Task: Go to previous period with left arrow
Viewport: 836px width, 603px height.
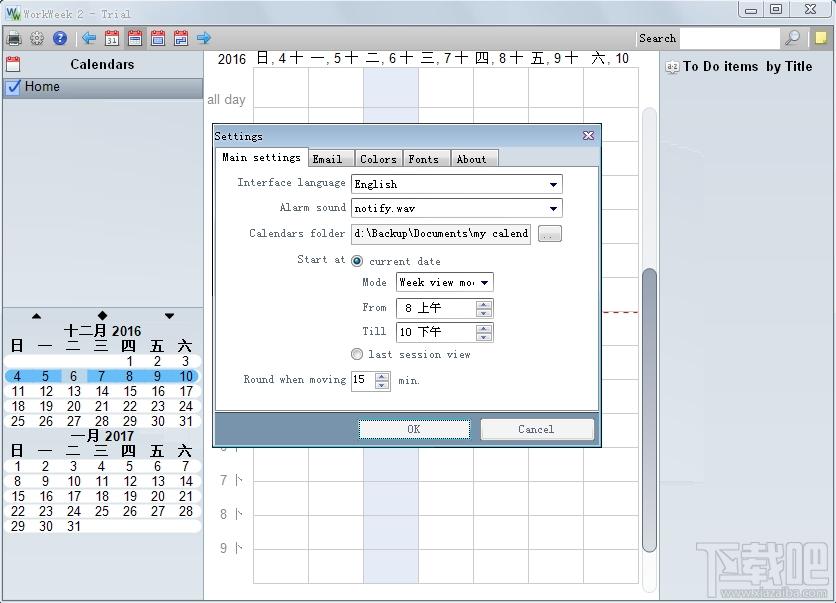Action: tap(89, 38)
